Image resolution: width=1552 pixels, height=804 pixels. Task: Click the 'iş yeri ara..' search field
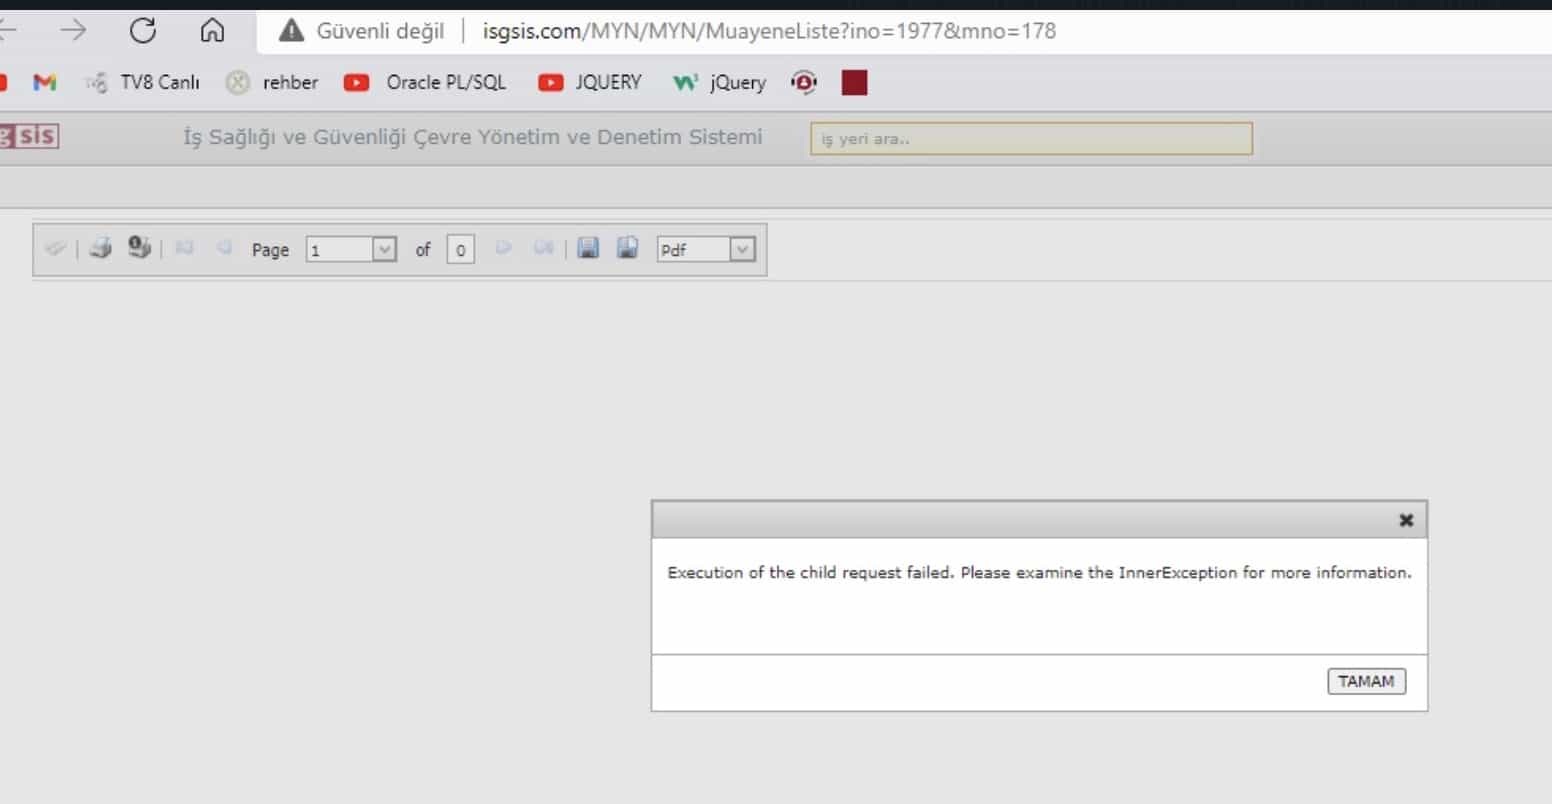(x=1030, y=139)
